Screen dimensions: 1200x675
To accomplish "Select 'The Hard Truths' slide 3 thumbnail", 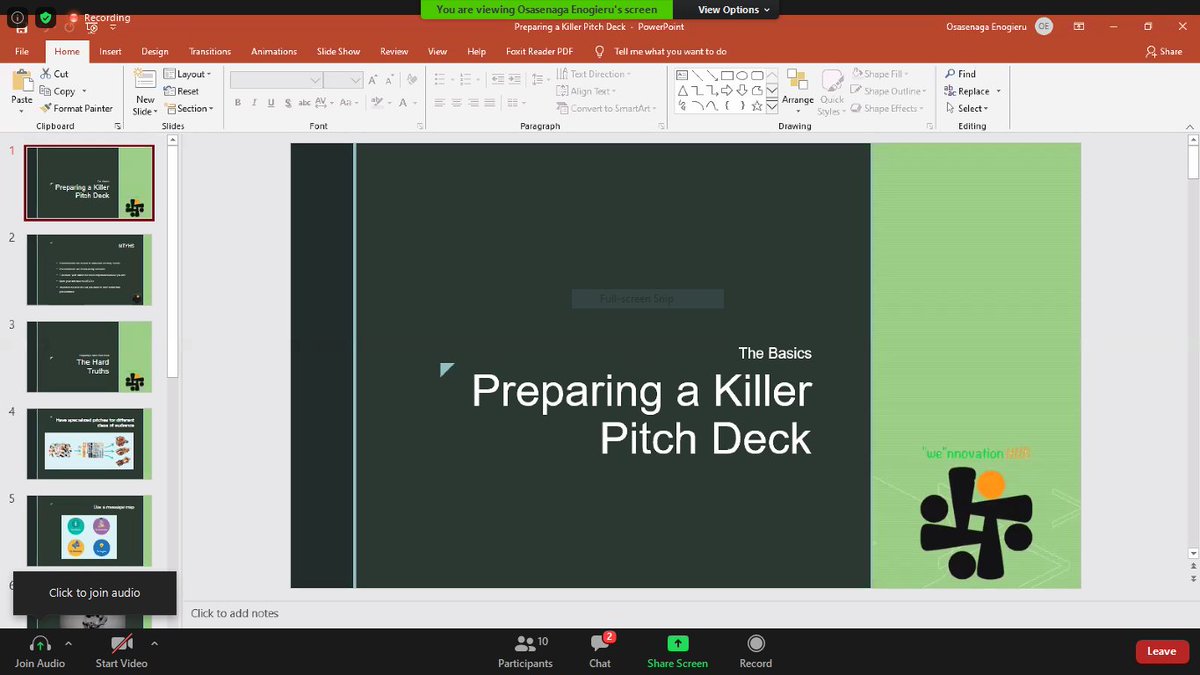I will [90, 357].
